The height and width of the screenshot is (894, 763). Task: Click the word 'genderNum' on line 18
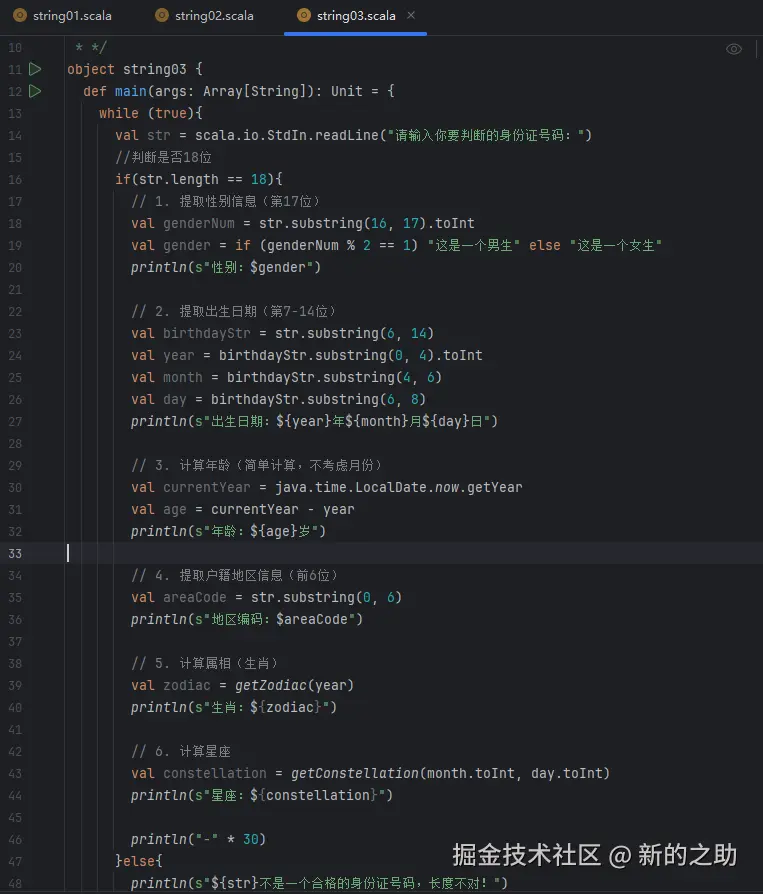pyautogui.click(x=198, y=224)
